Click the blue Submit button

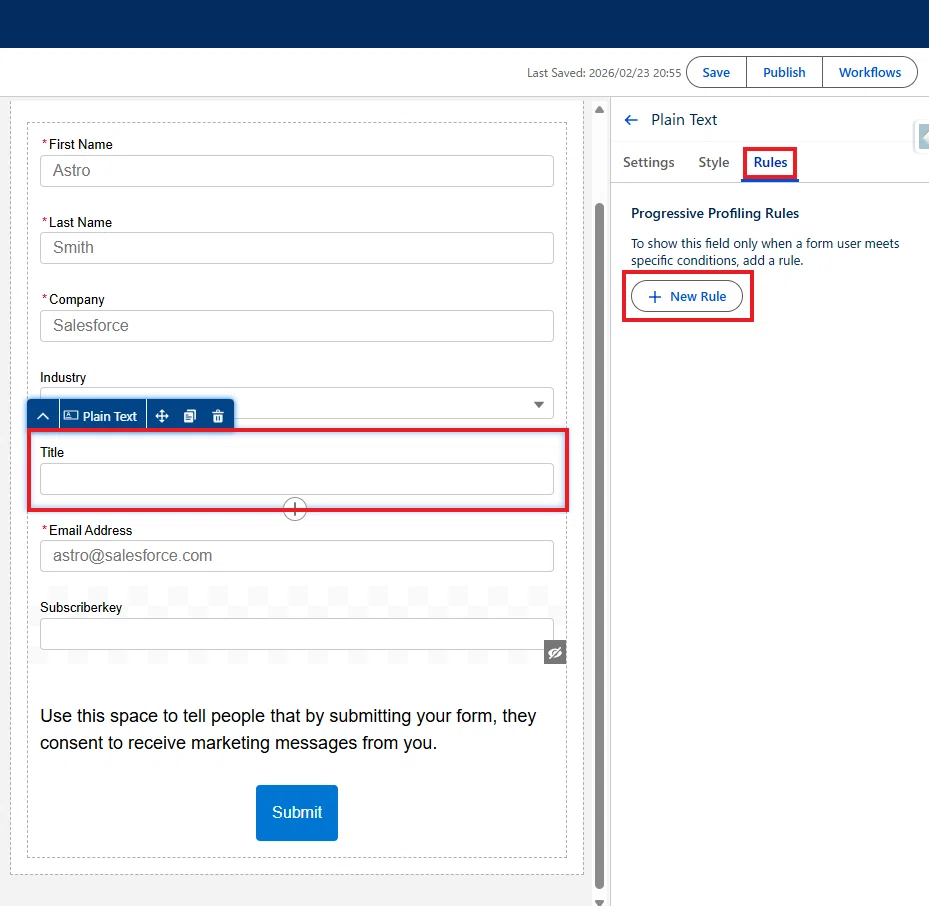(x=297, y=812)
